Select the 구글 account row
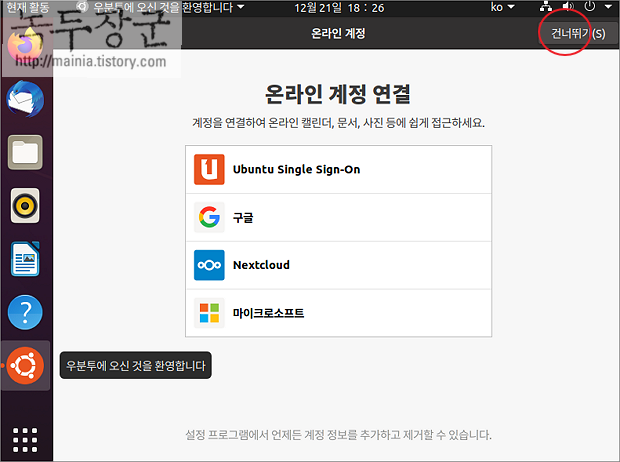Viewport: 620px width, 462px height. coord(338,217)
